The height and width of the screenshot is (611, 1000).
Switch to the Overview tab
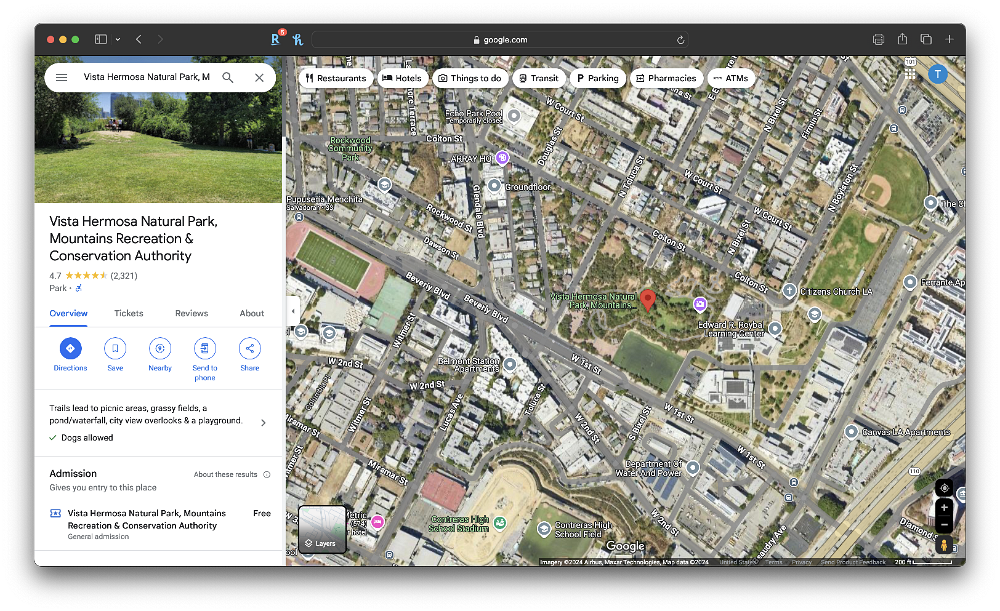68,313
